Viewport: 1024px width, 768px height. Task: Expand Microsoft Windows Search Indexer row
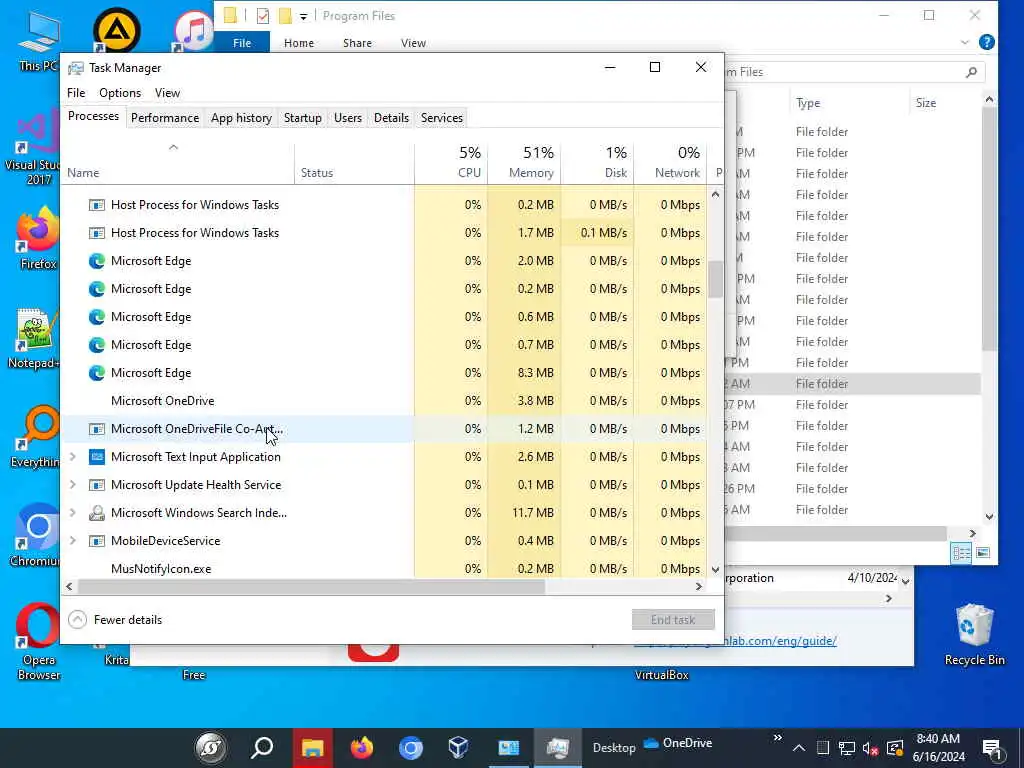coord(72,513)
